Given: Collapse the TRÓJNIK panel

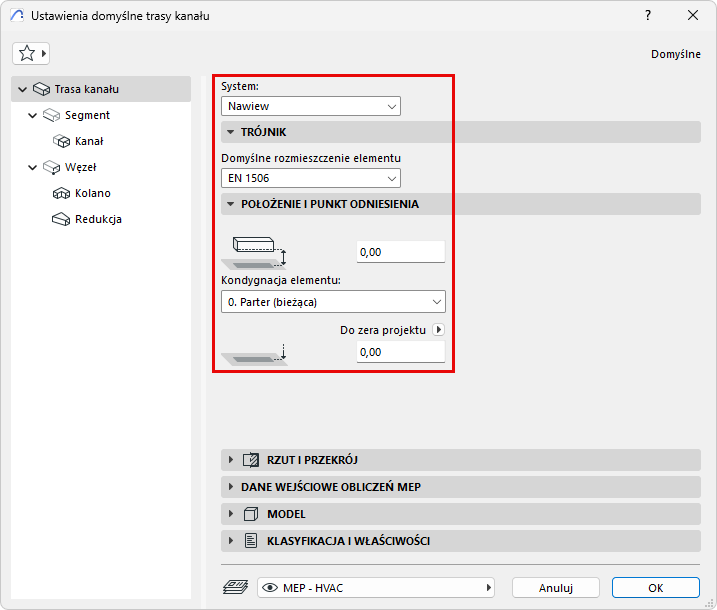Looking at the screenshot, I should 230,132.
